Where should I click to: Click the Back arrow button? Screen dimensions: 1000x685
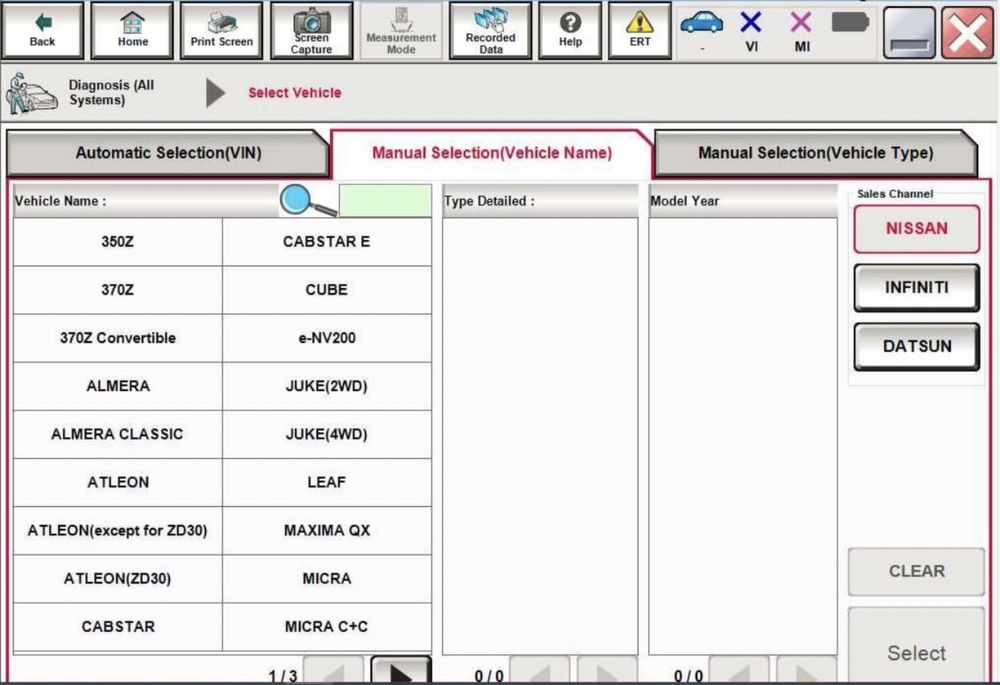pos(43,31)
